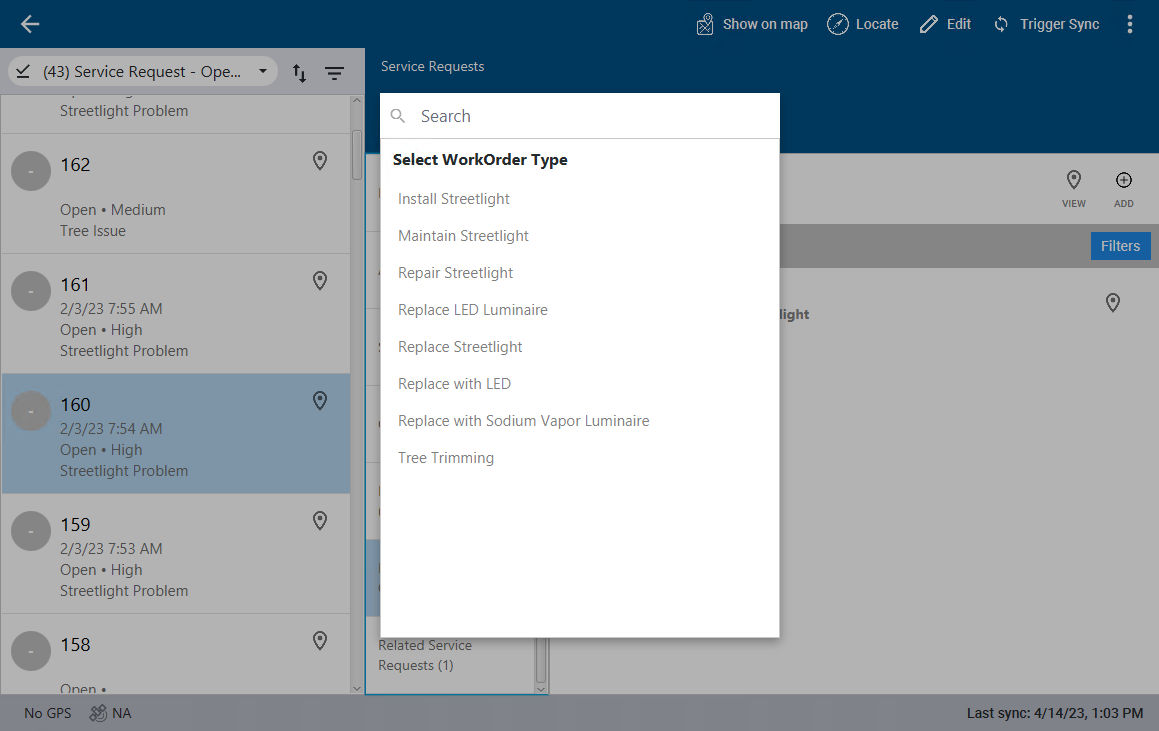
Task: Select Tree Trimming work order type
Action: [x=446, y=458]
